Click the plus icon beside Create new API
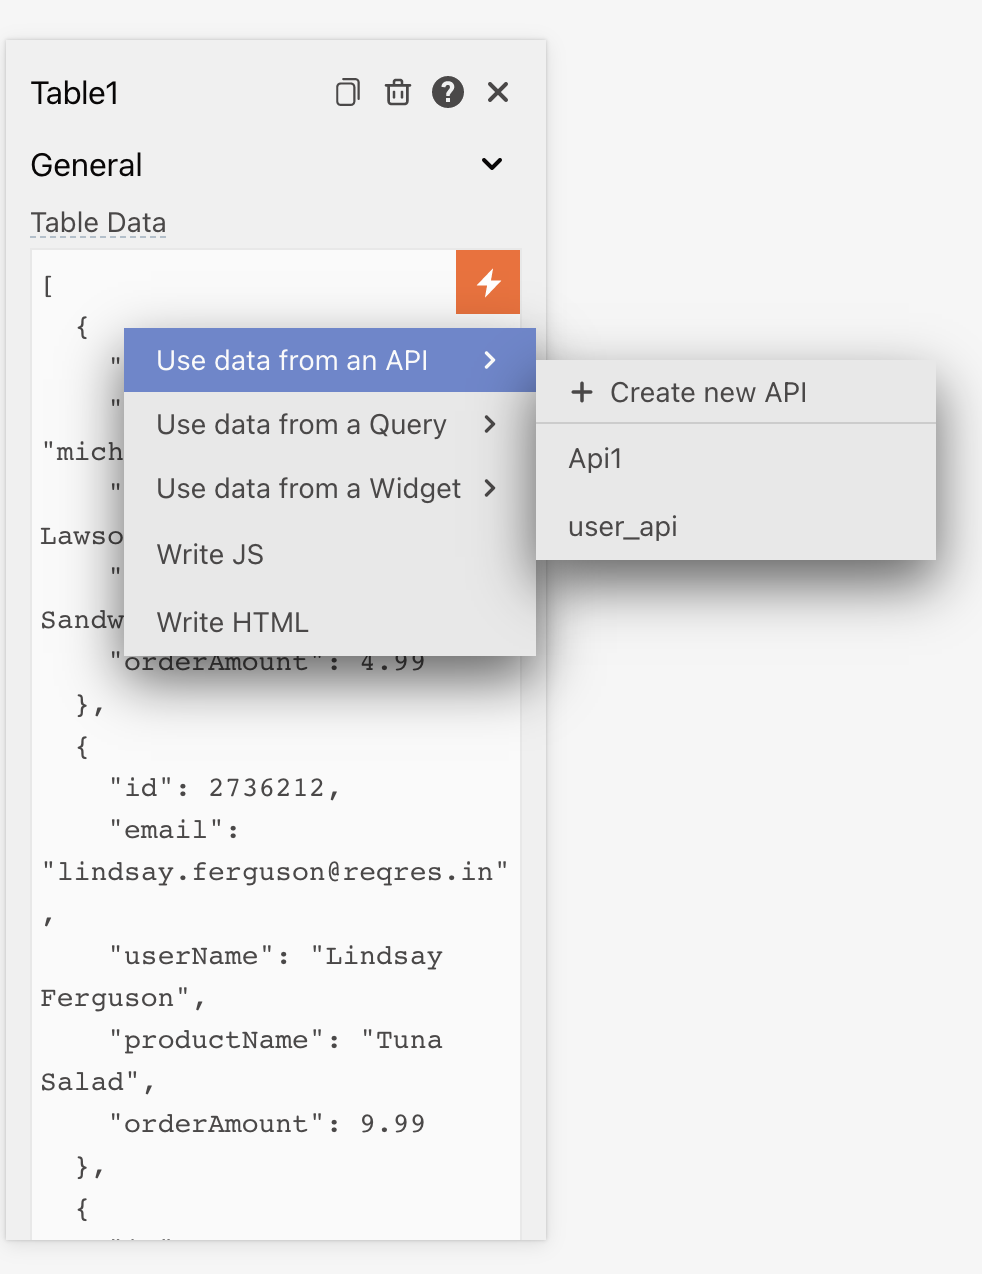This screenshot has height=1274, width=982. [x=582, y=392]
